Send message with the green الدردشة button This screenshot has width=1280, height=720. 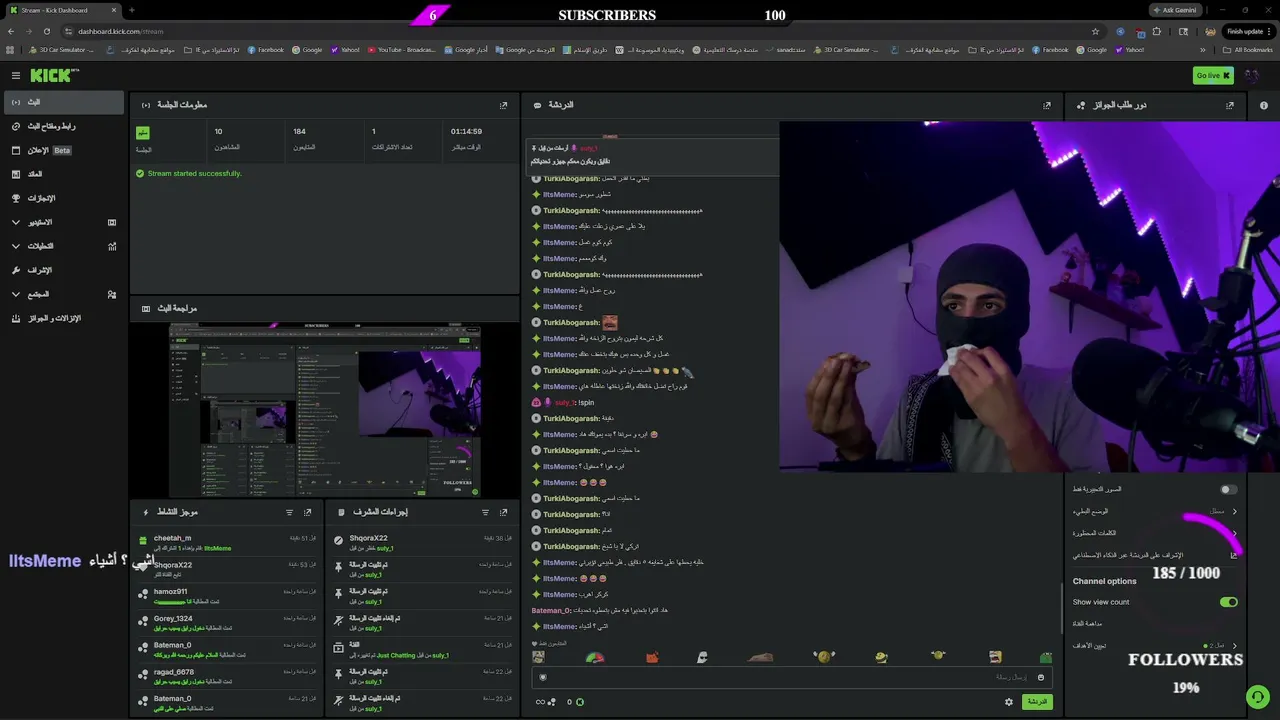pyautogui.click(x=1038, y=702)
